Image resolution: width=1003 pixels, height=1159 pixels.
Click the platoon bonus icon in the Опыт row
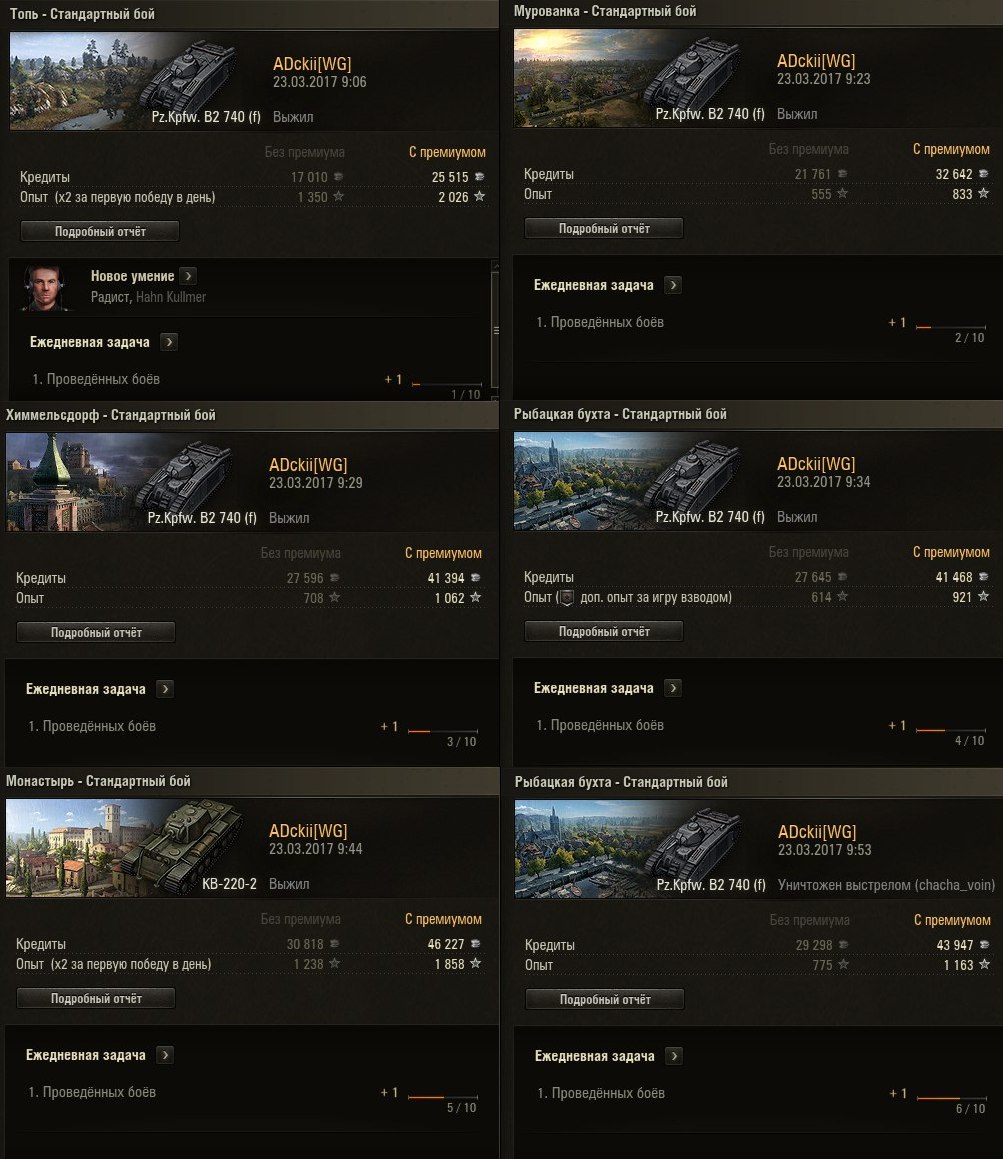[566, 597]
